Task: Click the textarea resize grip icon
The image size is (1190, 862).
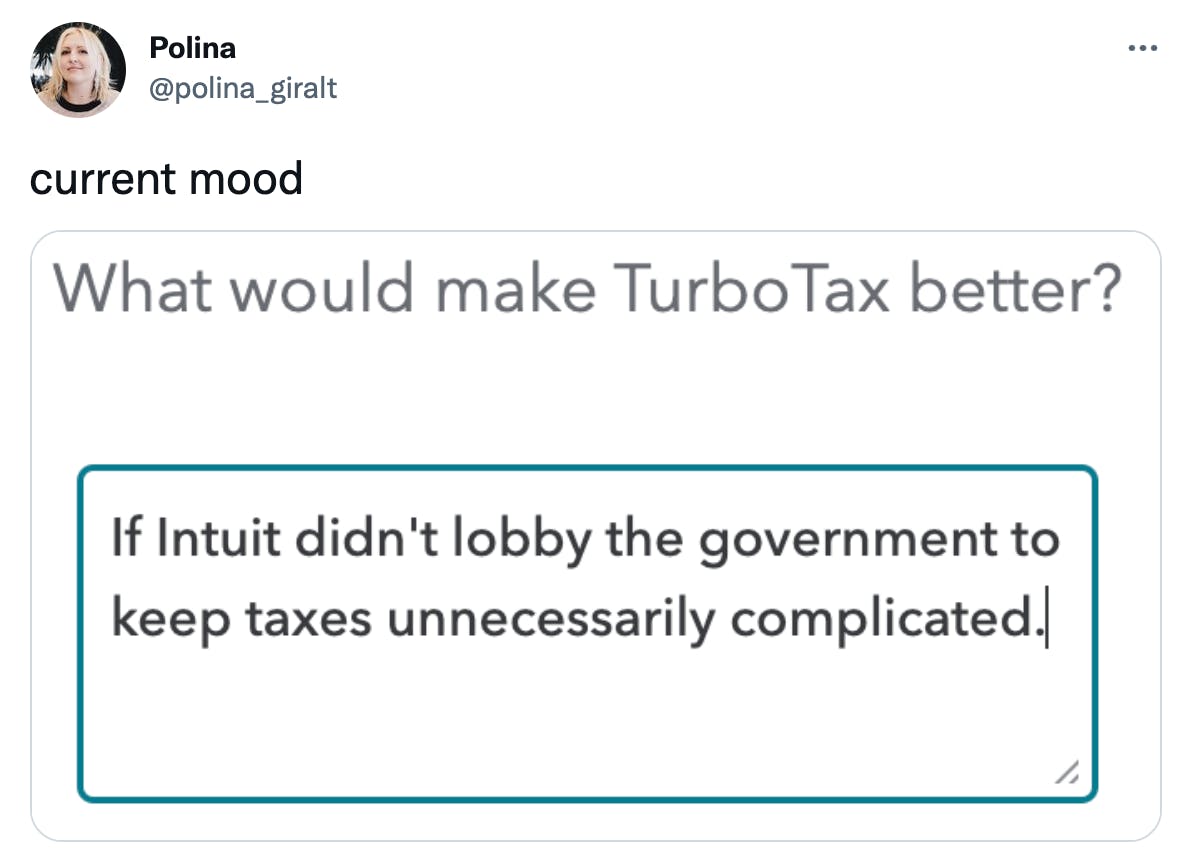Action: (x=1067, y=772)
